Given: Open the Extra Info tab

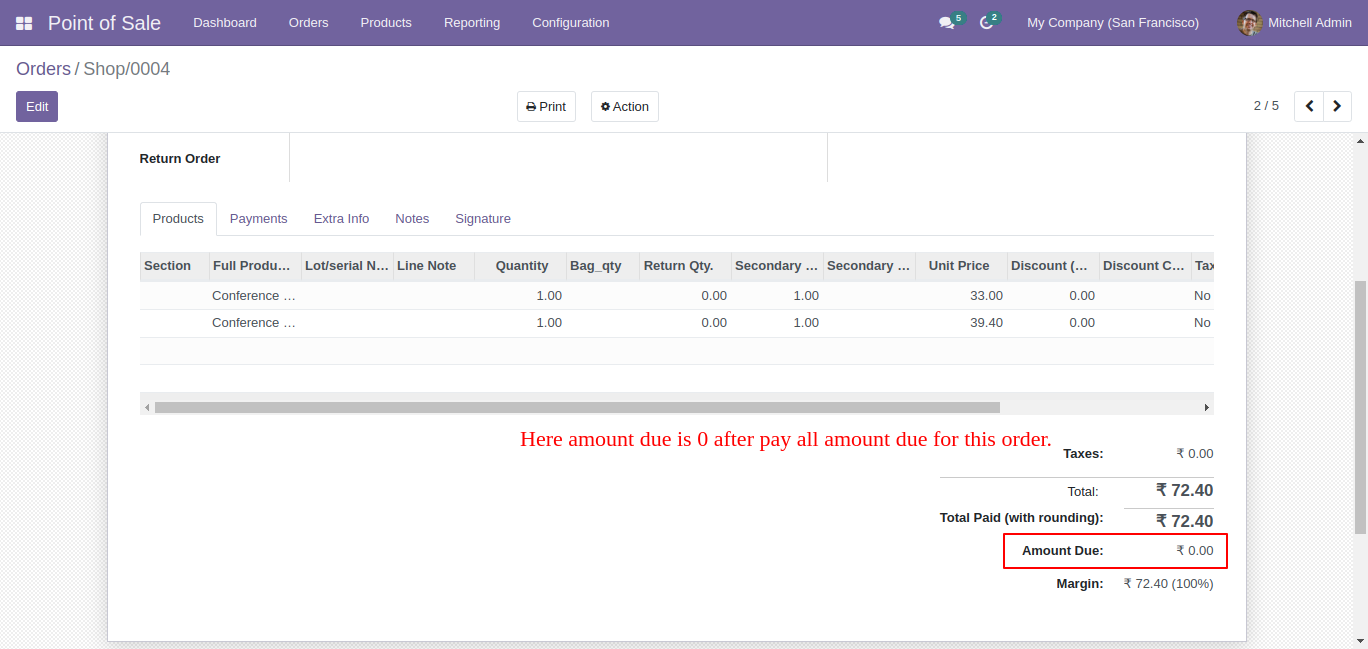Looking at the screenshot, I should pyautogui.click(x=341, y=219).
